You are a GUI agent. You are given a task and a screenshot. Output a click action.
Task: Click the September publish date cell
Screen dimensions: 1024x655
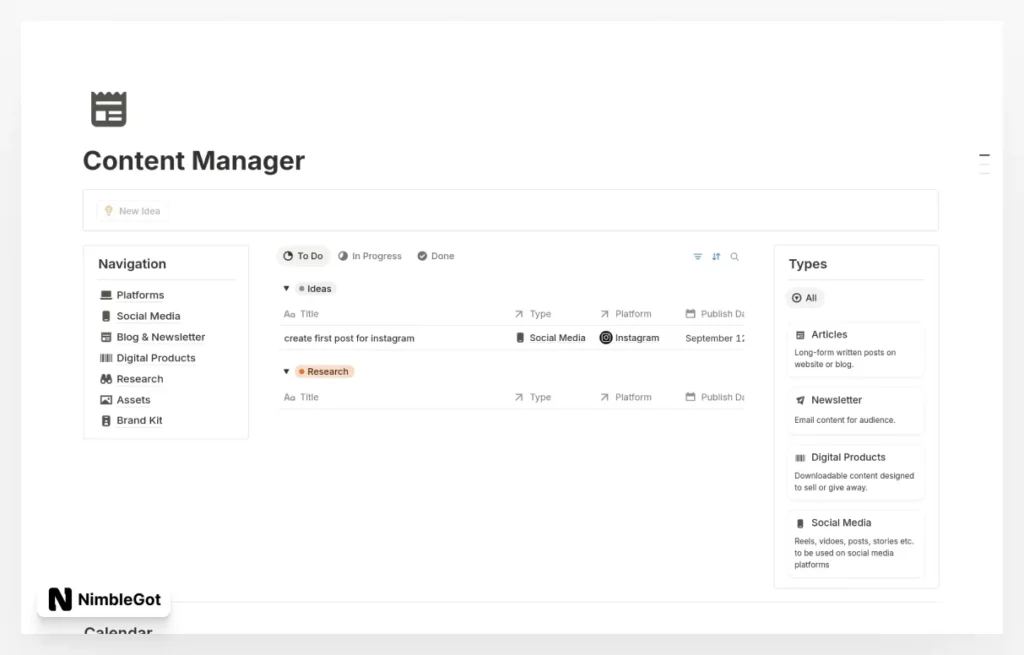(x=714, y=338)
